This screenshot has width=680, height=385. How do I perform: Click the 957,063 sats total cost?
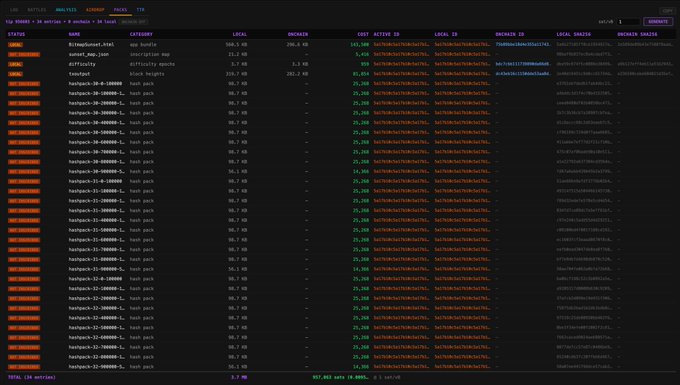(x=341, y=378)
